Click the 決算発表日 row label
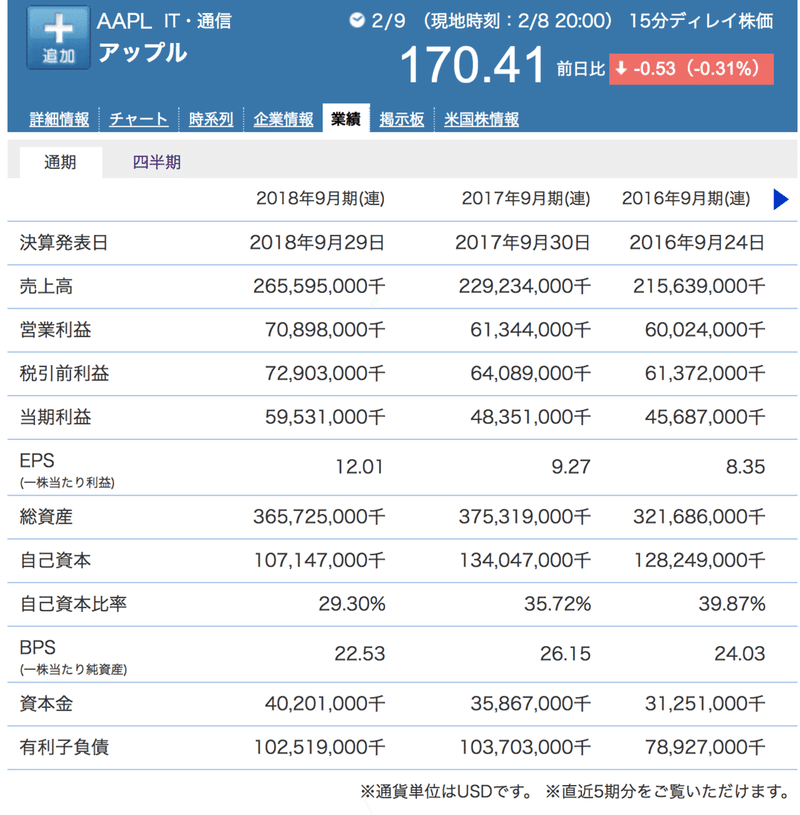 (x=63, y=243)
